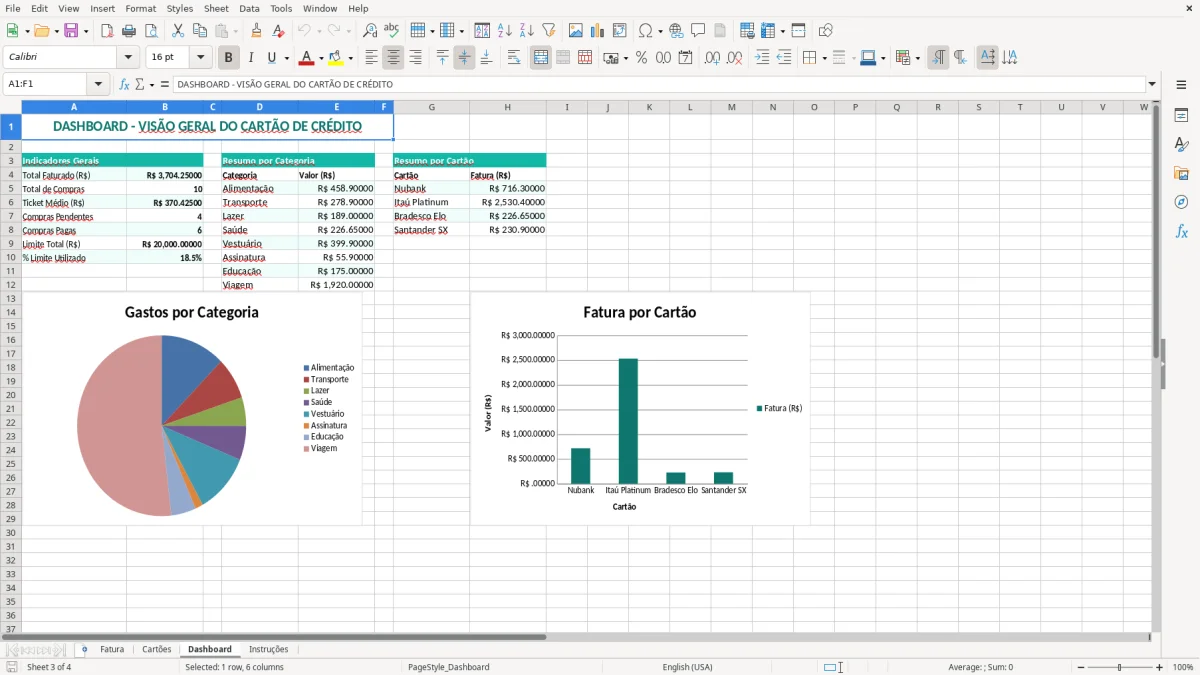Expand the Name Box dropdown arrow
Screen dimensions: 1200x675
(x=98, y=84)
